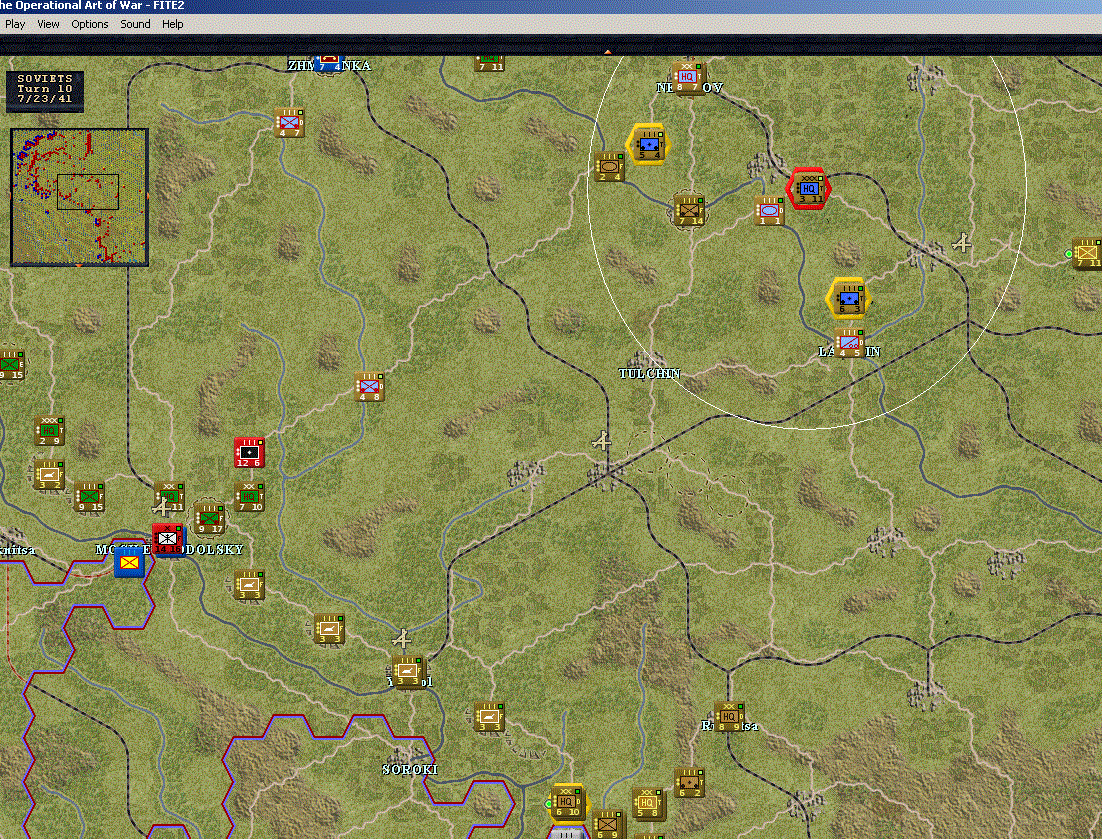Open the Help menu

click(172, 24)
